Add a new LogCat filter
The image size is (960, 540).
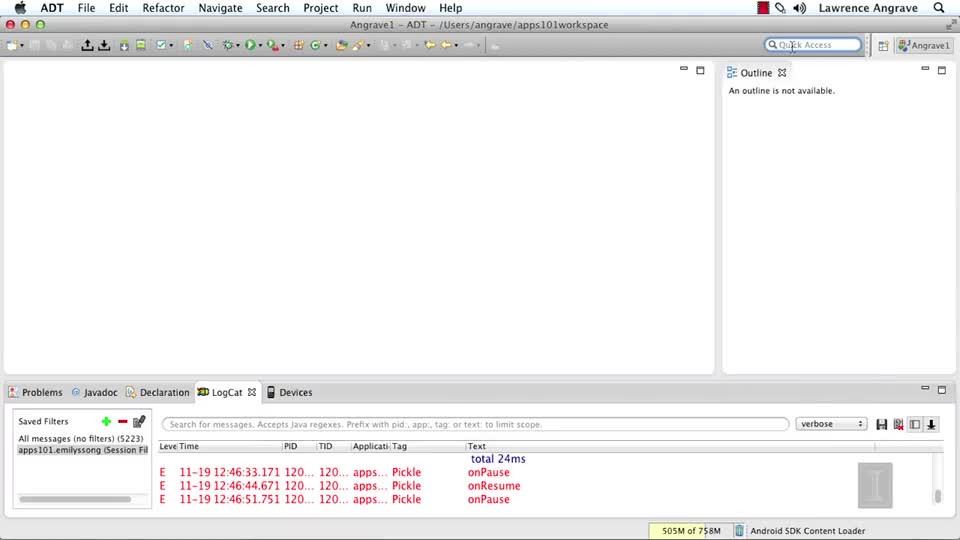point(106,421)
